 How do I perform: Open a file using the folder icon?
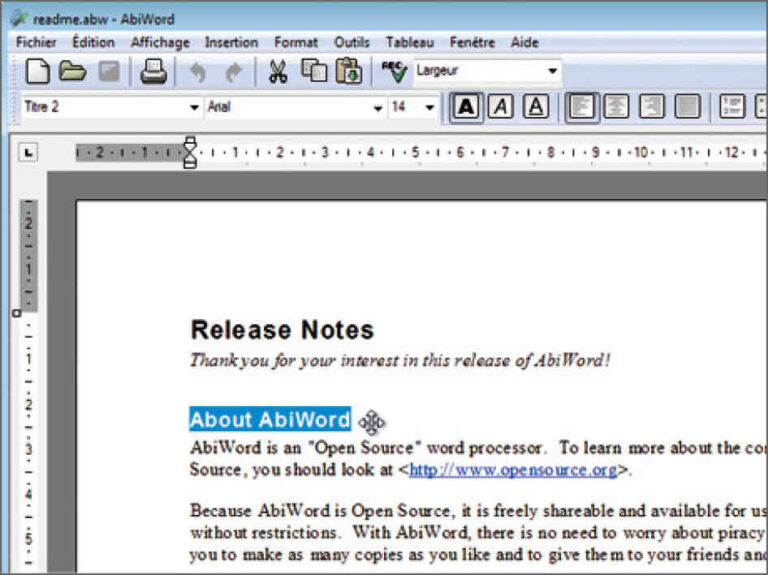[72, 72]
